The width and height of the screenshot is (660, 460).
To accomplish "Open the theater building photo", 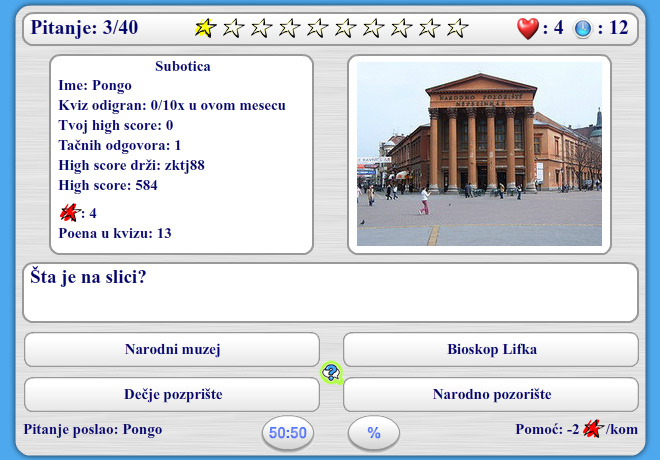I will click(479, 154).
